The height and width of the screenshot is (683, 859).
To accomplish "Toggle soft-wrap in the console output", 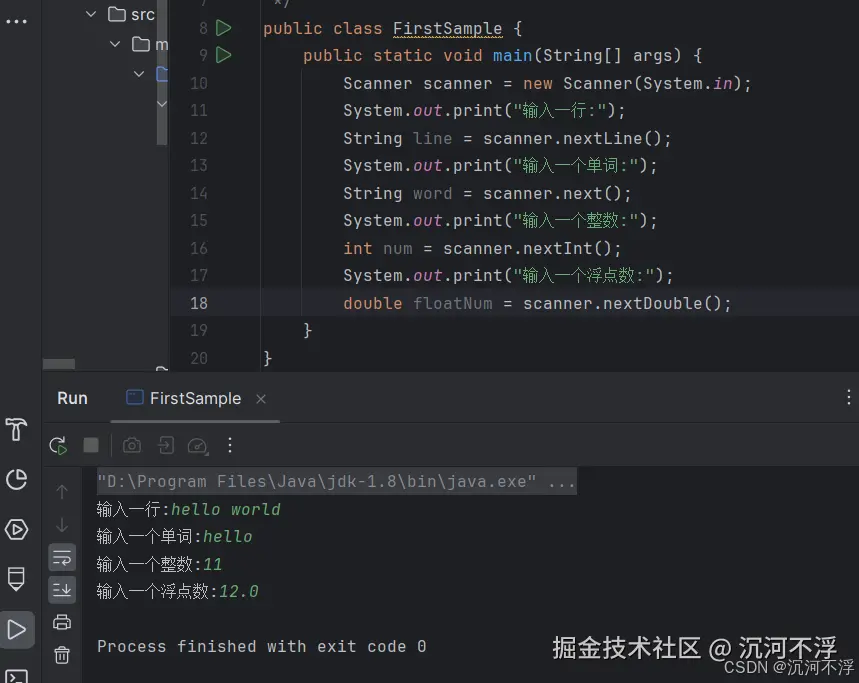I will click(62, 557).
